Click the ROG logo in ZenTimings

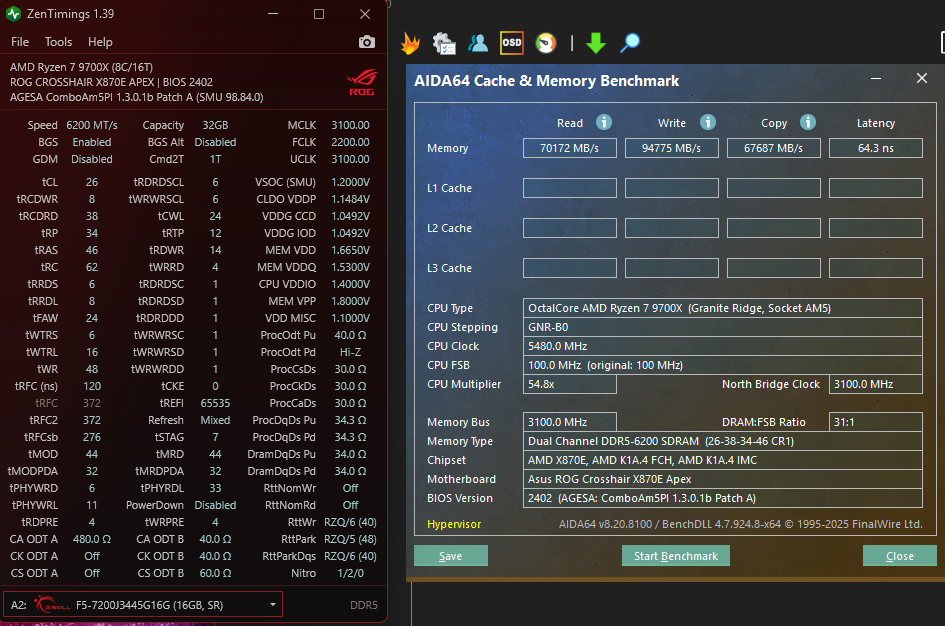coord(361,83)
